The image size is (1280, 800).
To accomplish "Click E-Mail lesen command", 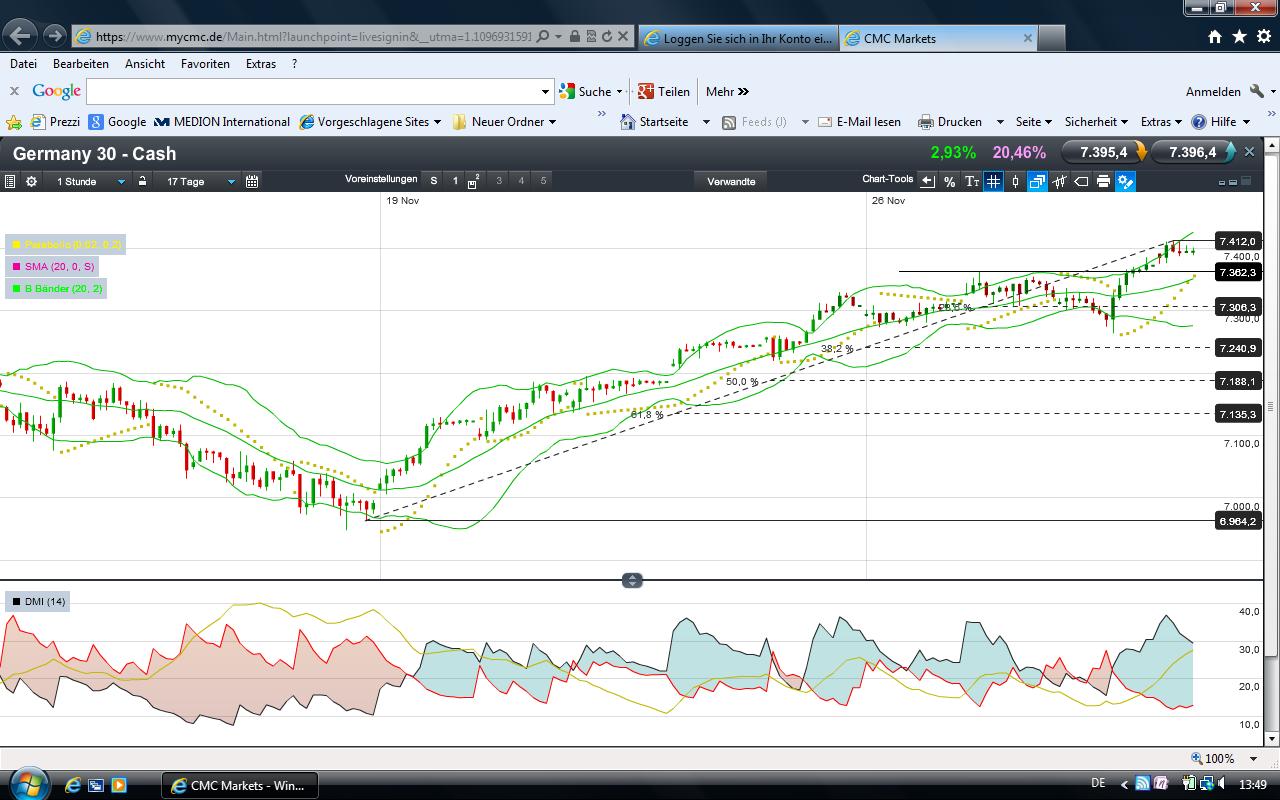I will (859, 121).
